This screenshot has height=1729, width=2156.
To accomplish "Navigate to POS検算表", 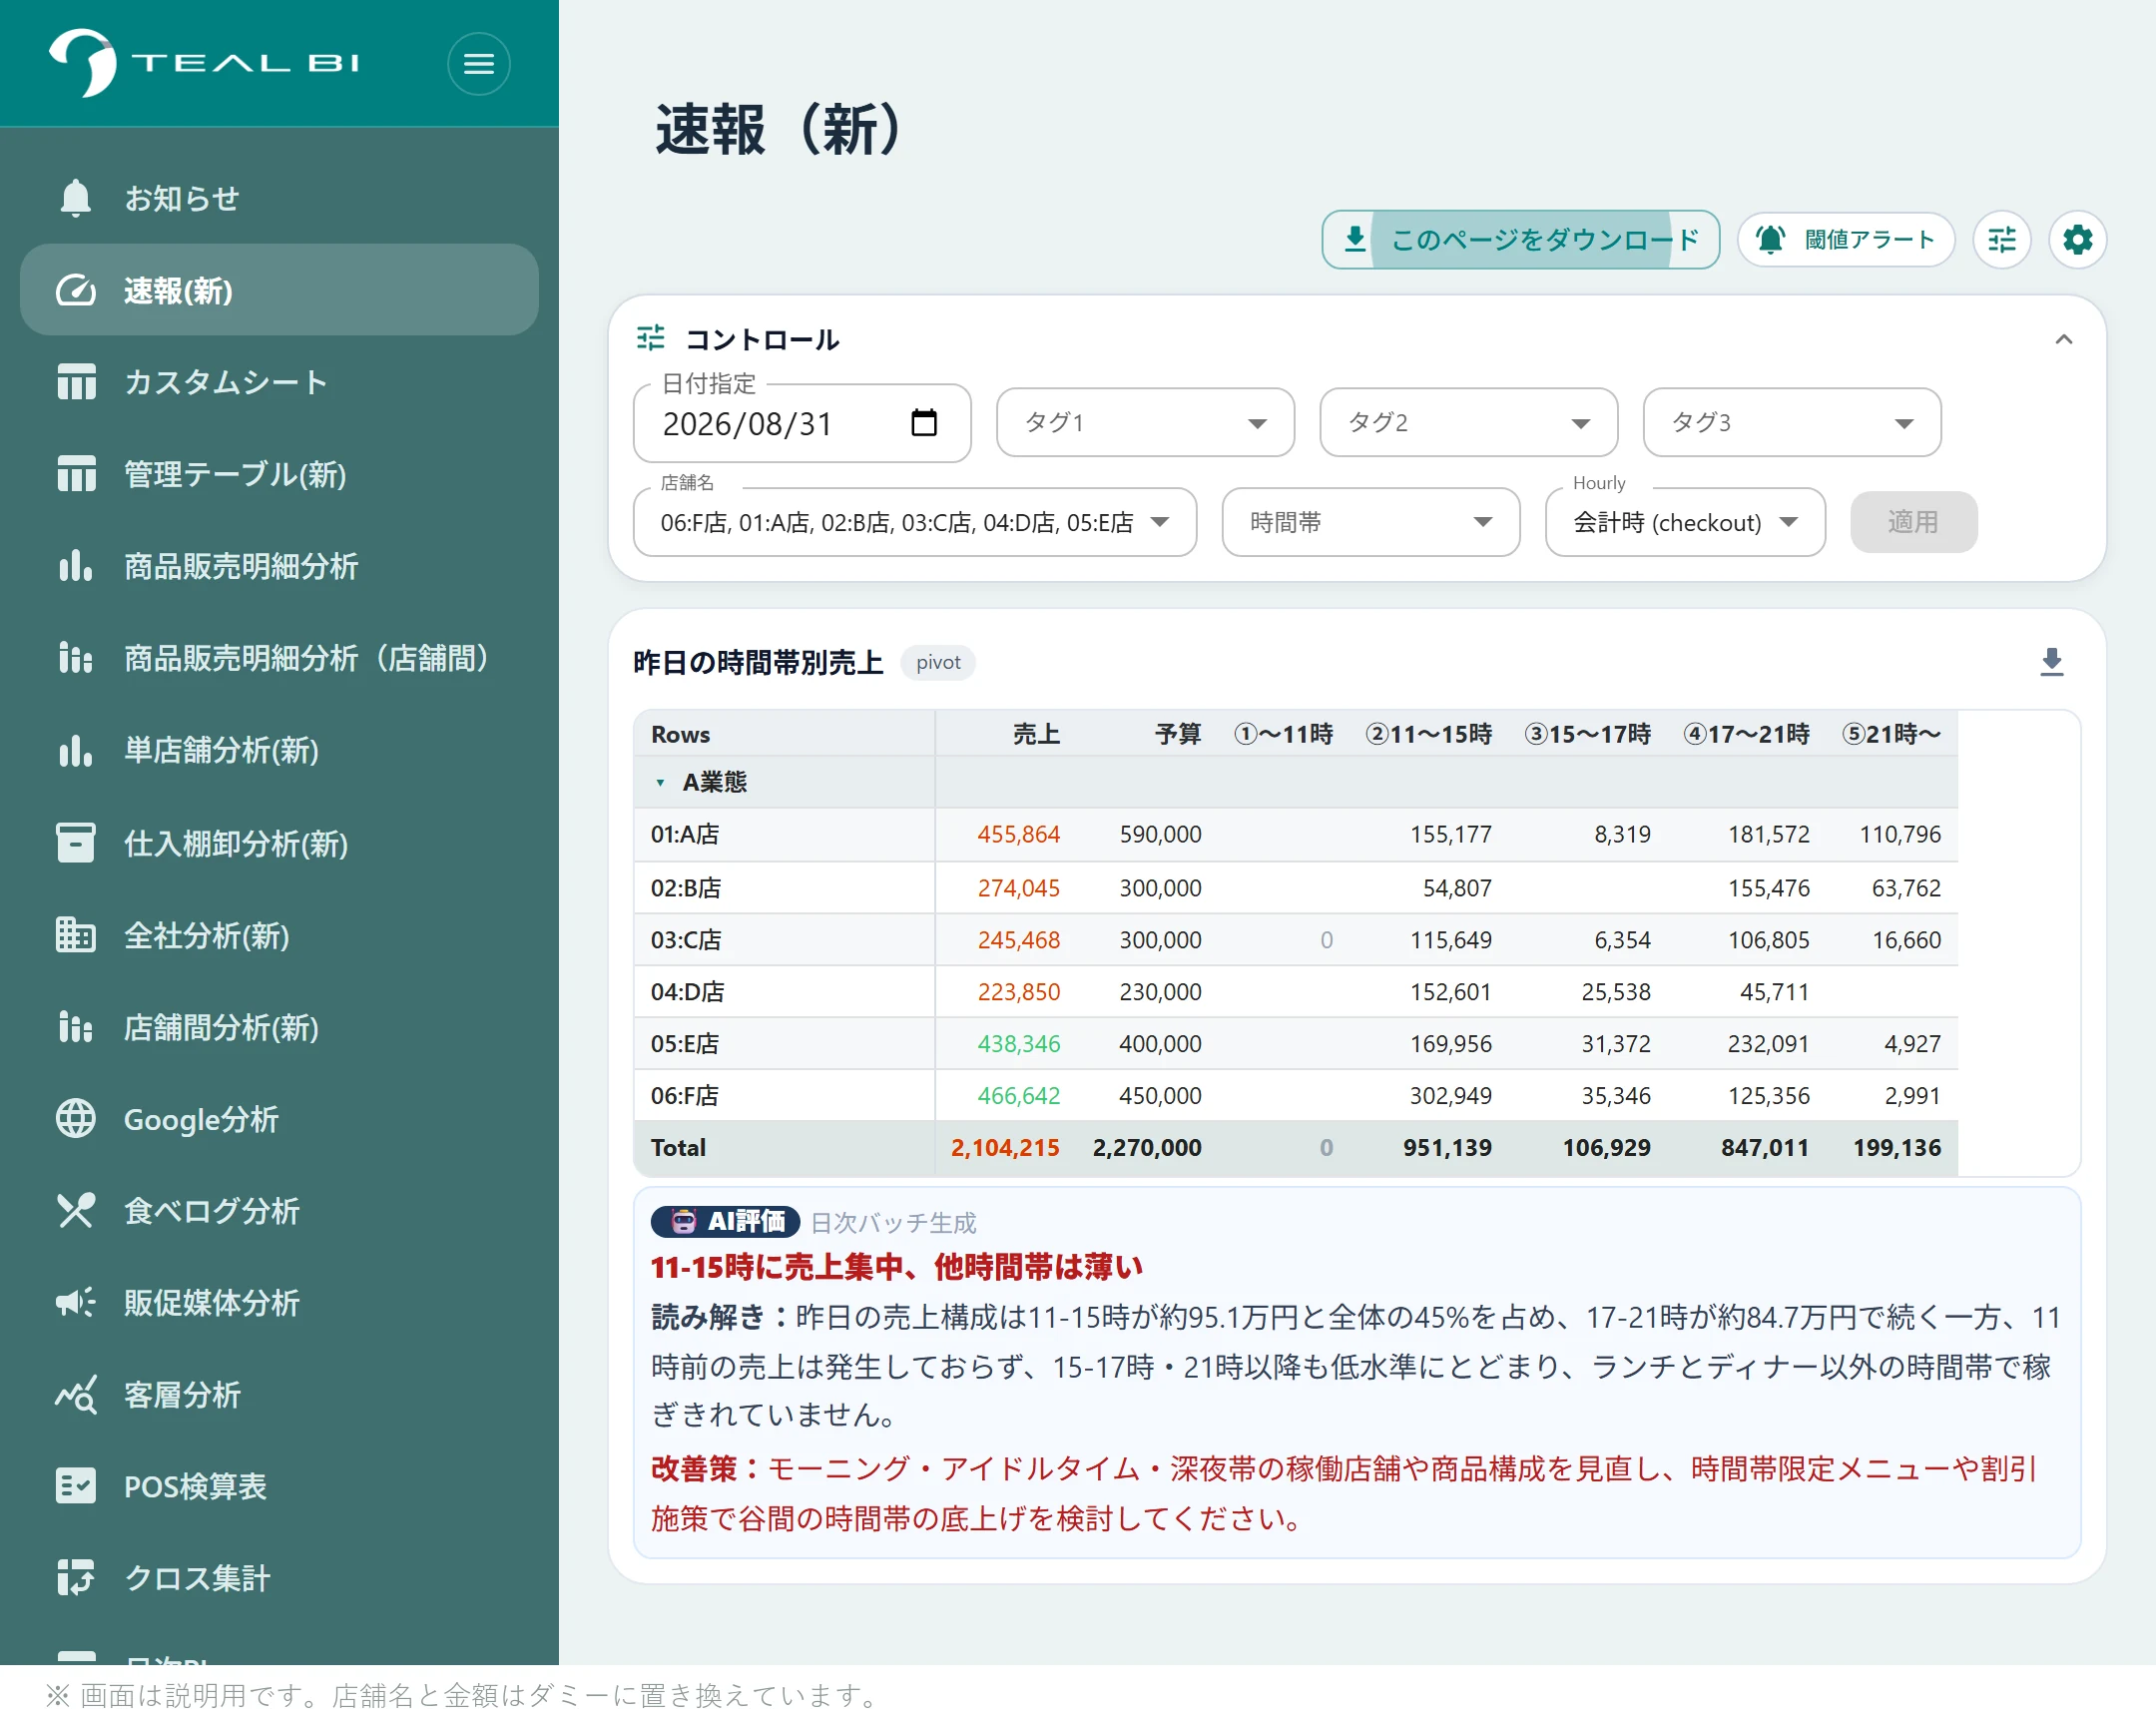I will (279, 1486).
